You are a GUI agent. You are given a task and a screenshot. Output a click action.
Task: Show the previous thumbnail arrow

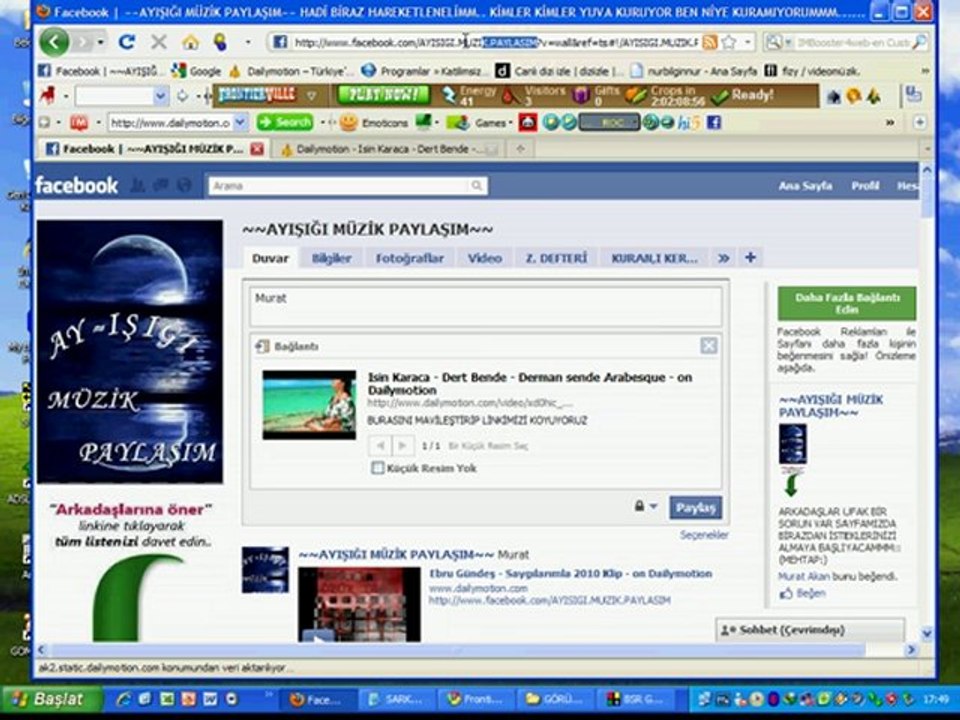[380, 445]
